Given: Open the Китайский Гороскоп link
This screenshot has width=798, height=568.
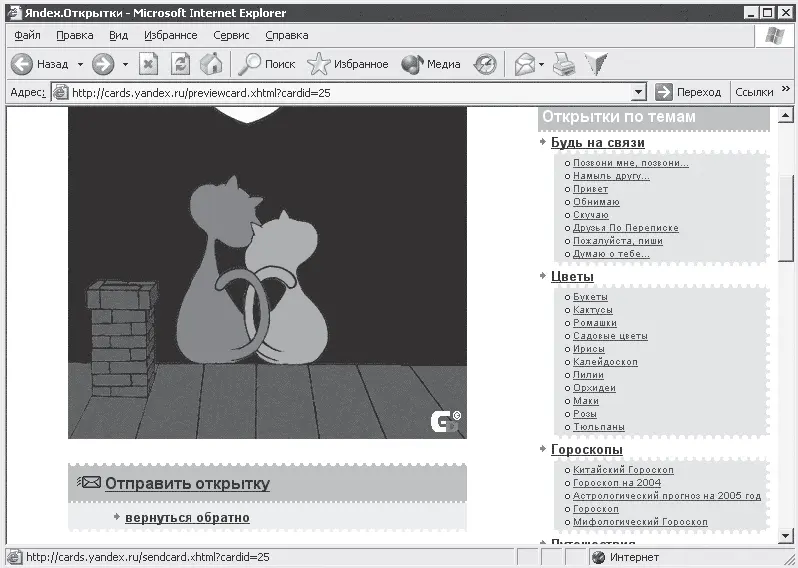Looking at the screenshot, I should (x=623, y=470).
